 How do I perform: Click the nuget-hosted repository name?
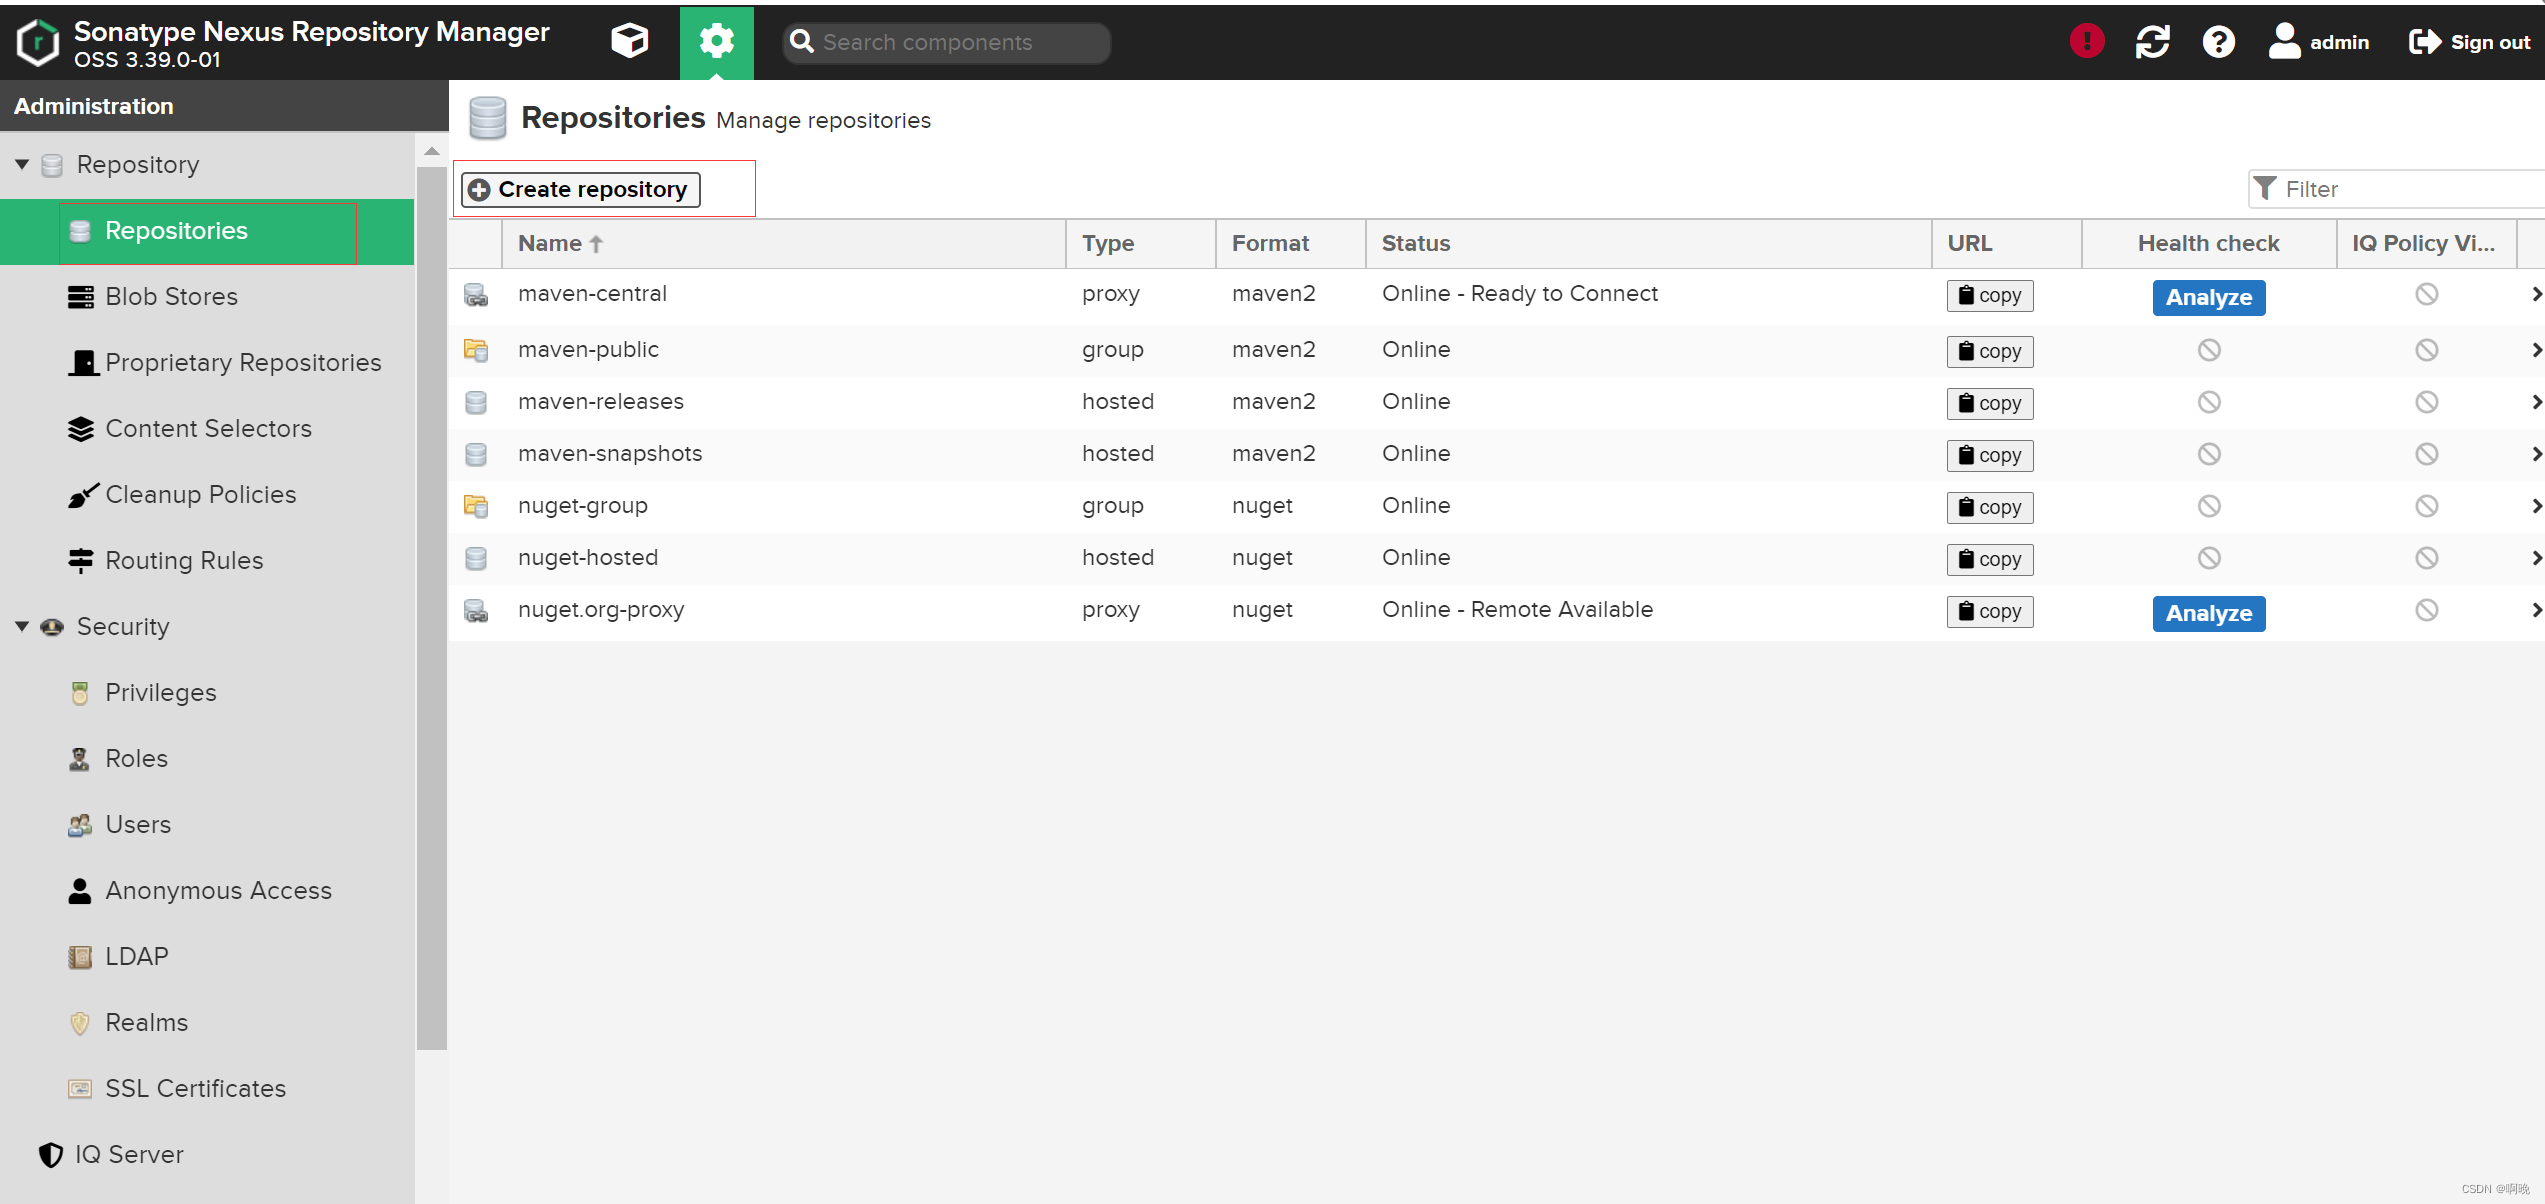[x=588, y=558]
